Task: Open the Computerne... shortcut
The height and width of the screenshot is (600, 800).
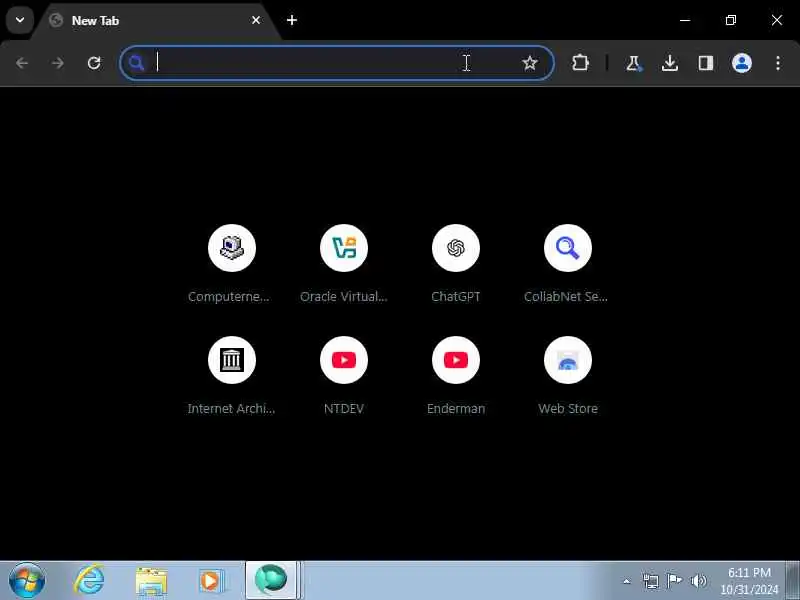Action: [x=232, y=265]
